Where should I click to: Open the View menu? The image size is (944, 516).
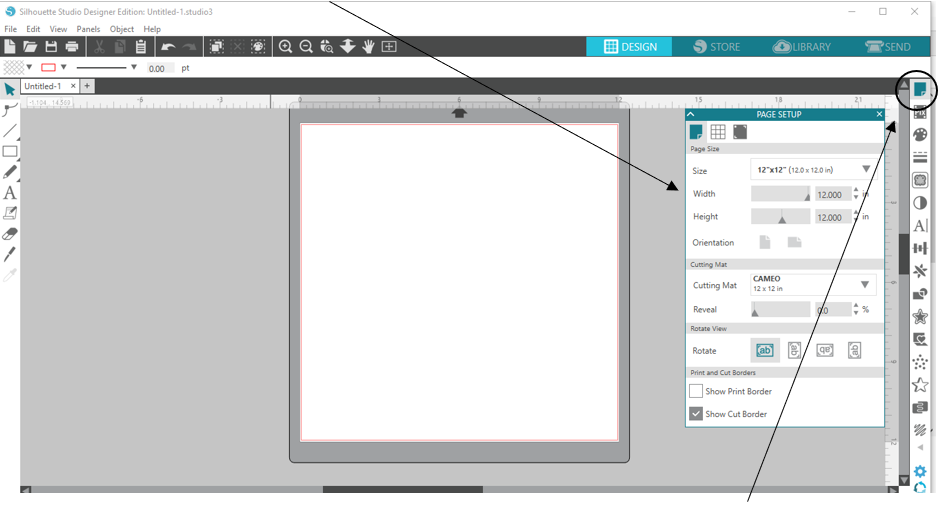tap(58, 29)
